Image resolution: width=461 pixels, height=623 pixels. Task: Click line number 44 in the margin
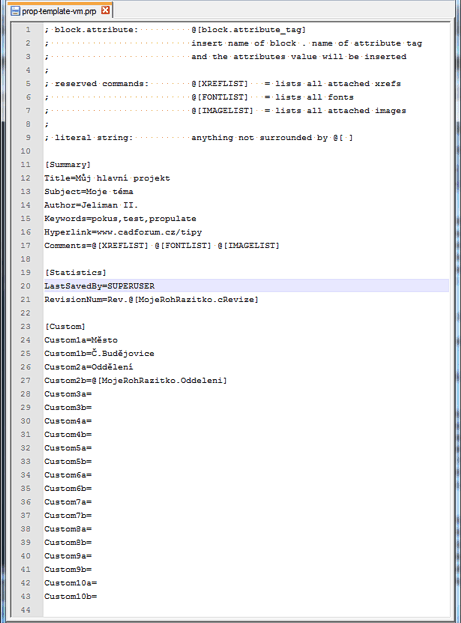point(25,610)
